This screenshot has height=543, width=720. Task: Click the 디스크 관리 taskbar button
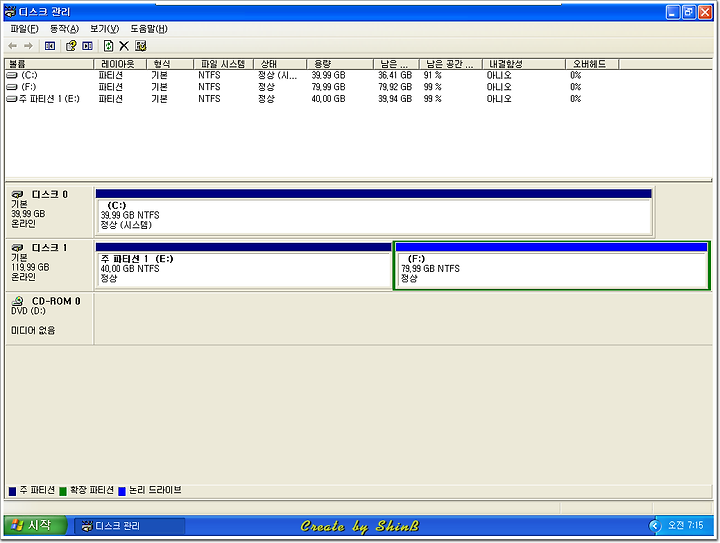[x=129, y=526]
